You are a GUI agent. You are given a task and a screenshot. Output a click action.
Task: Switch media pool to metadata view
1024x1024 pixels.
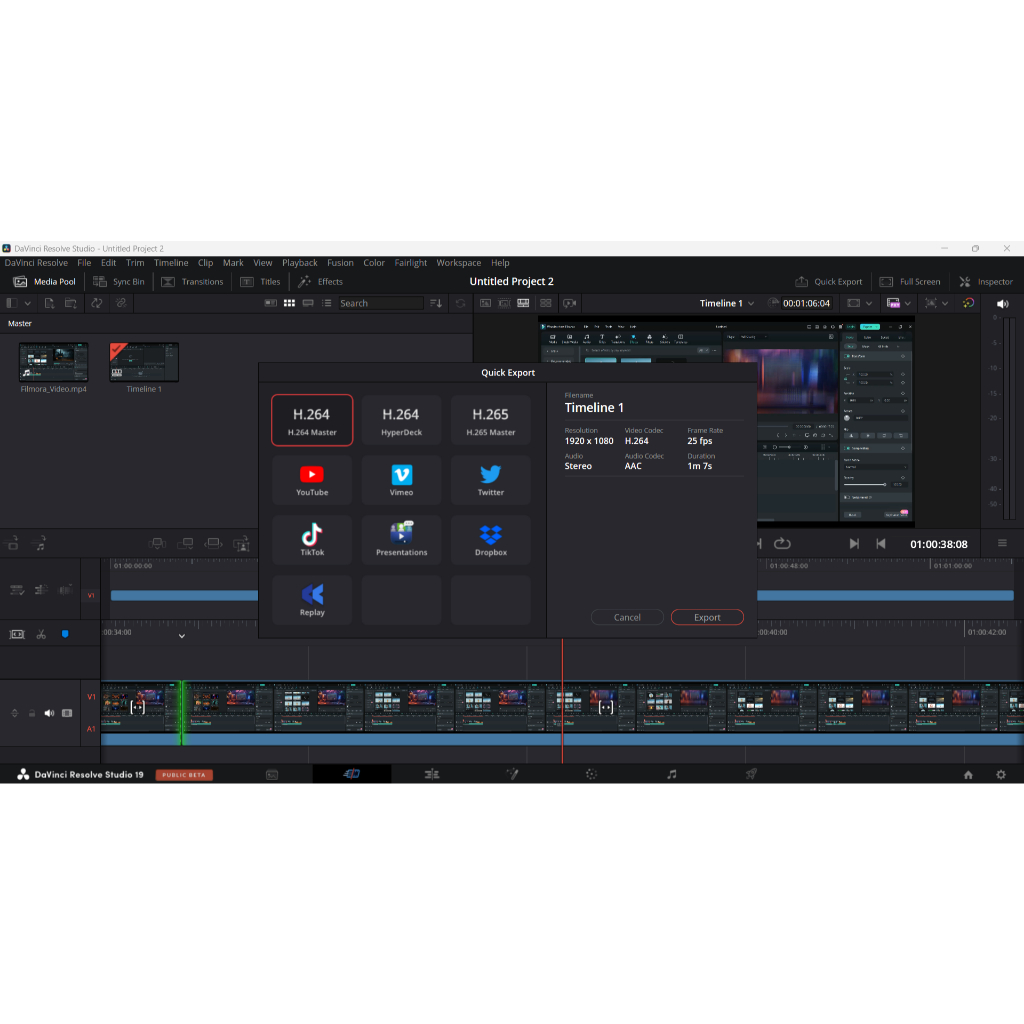point(270,303)
